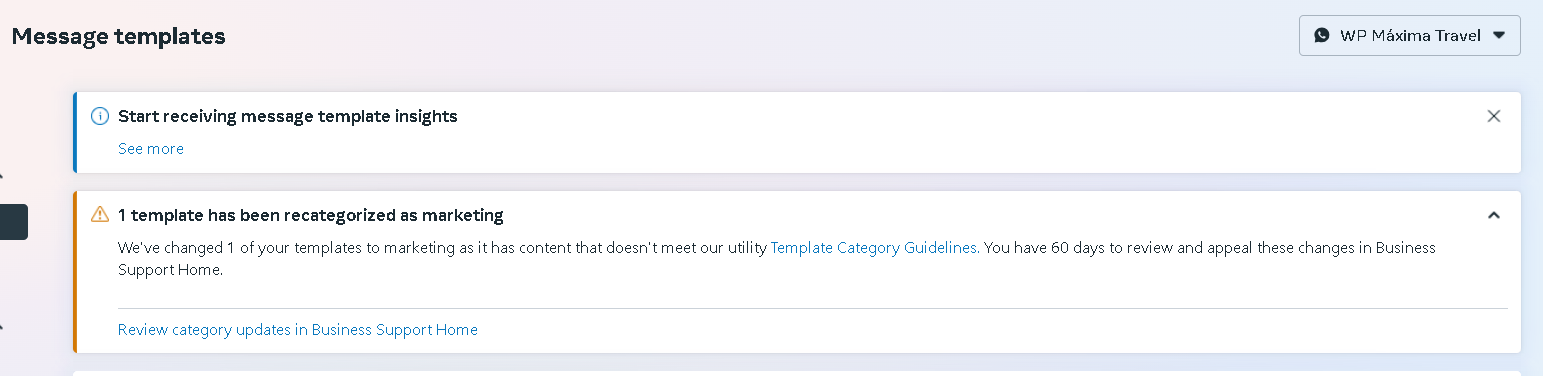Open the See more link
Screen dimensions: 1543x376
click(x=151, y=148)
